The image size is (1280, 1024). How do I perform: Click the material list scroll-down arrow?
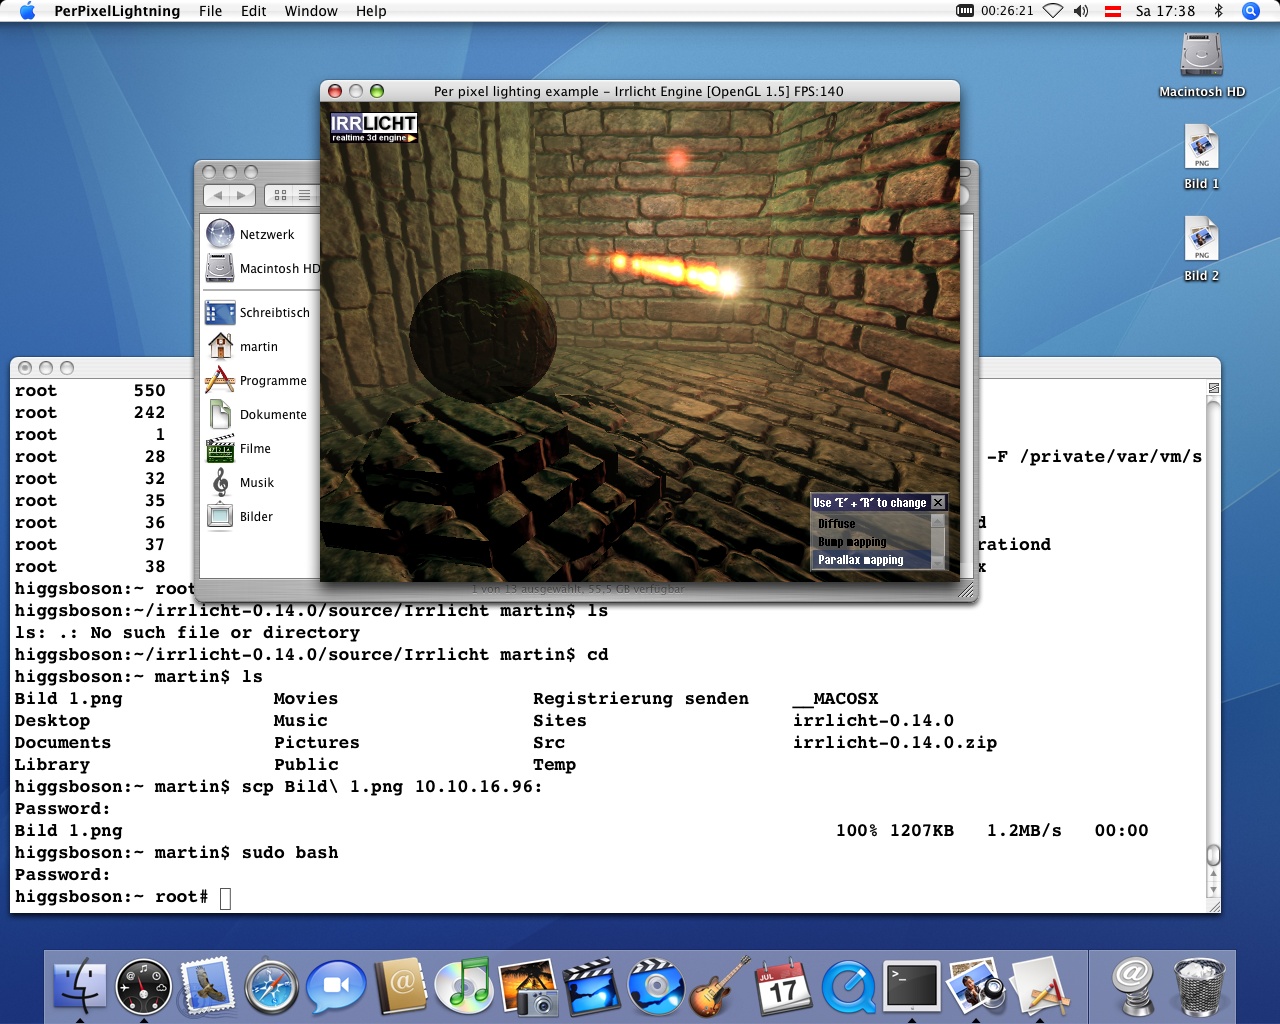[x=938, y=563]
